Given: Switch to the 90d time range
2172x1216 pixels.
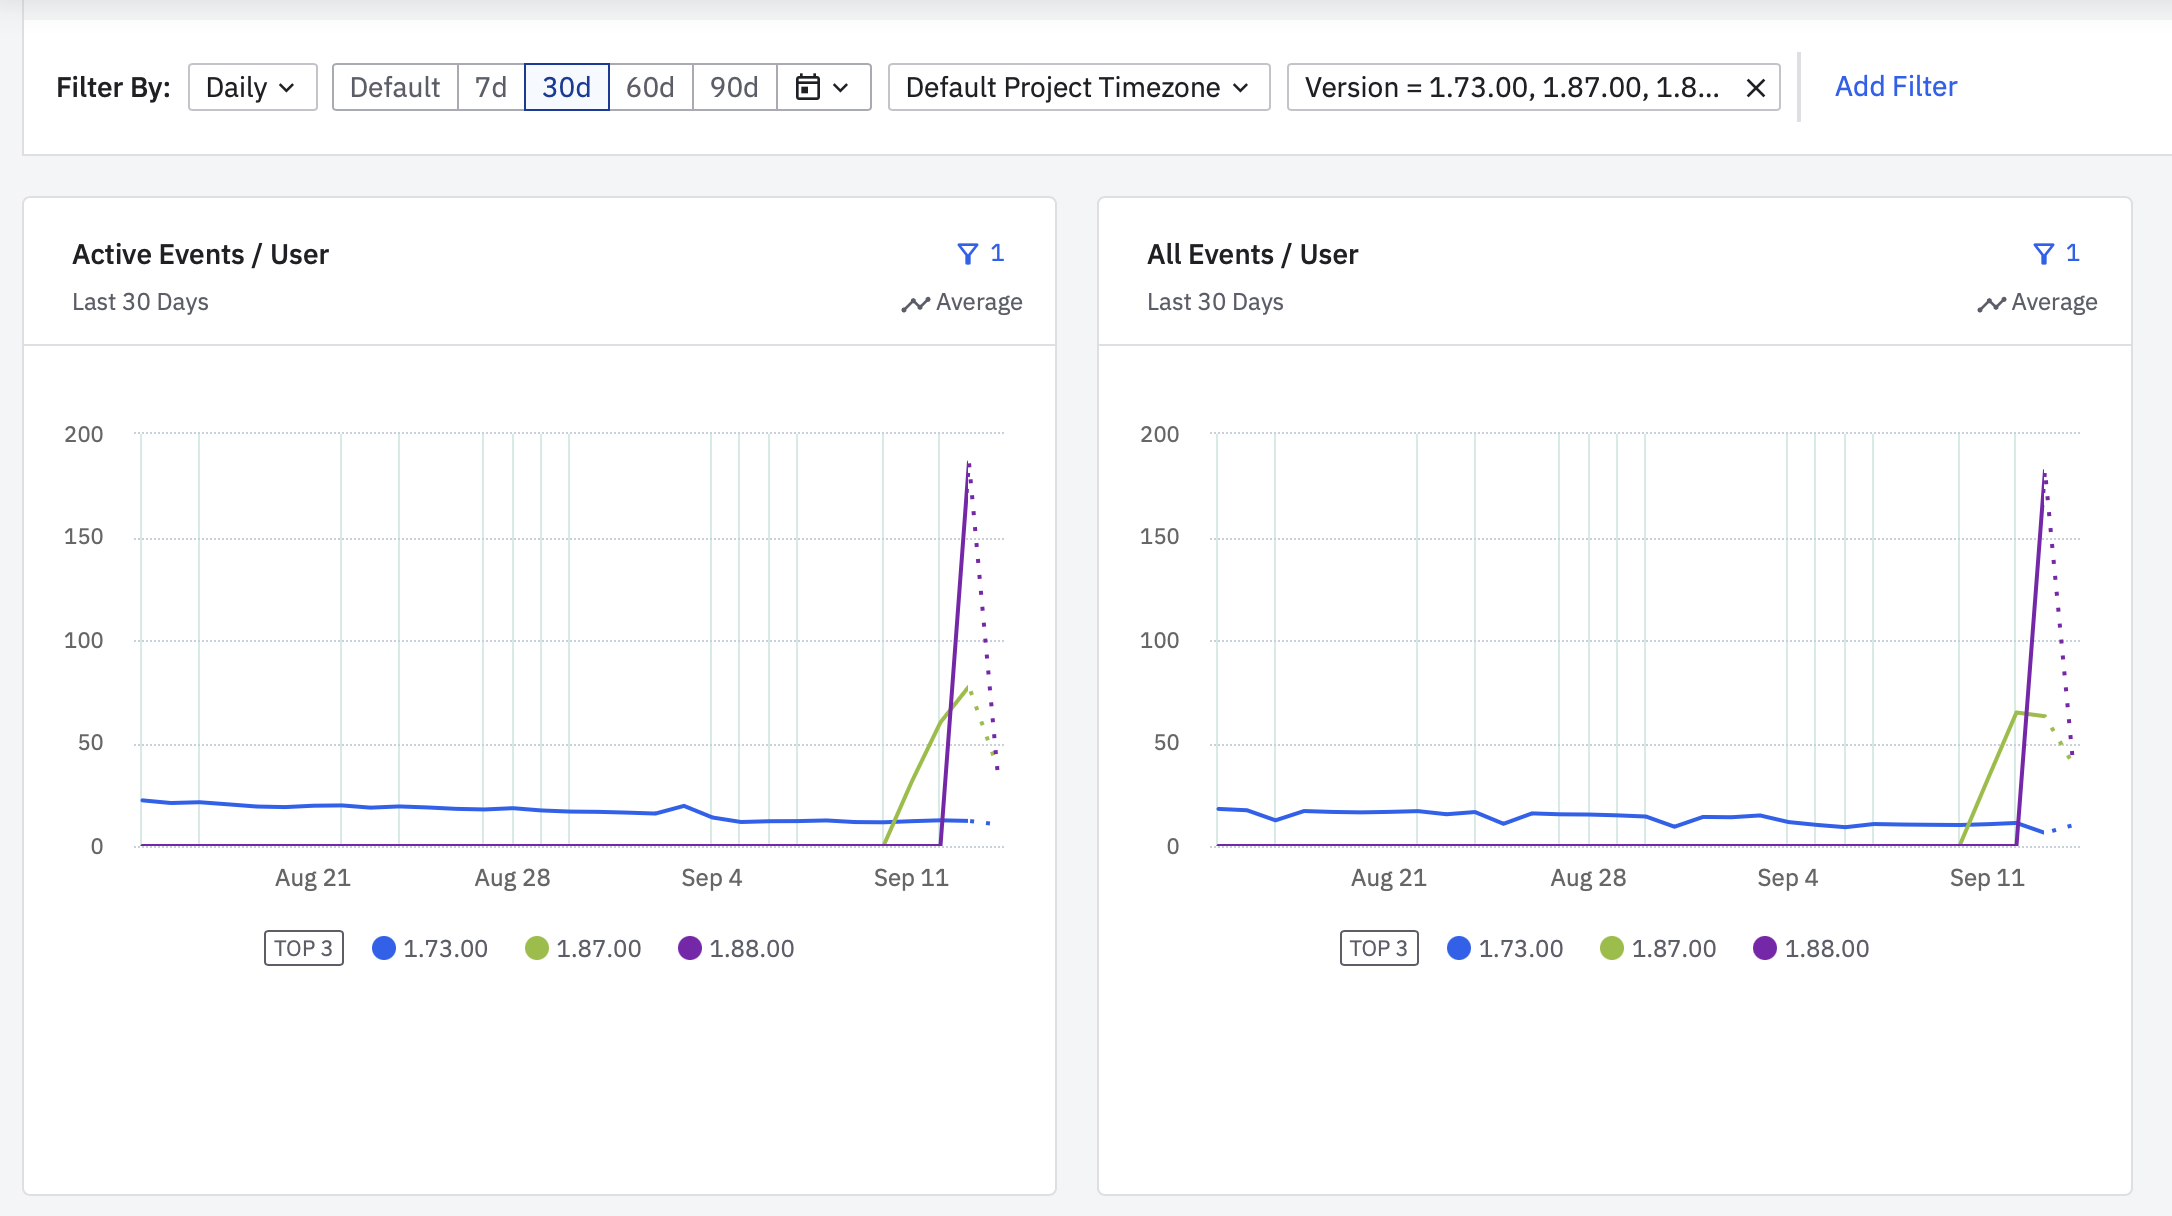Looking at the screenshot, I should pos(734,87).
